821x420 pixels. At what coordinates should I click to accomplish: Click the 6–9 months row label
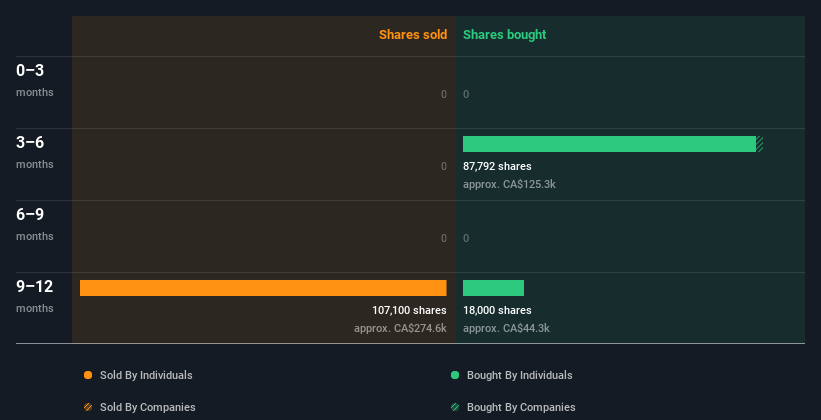35,224
